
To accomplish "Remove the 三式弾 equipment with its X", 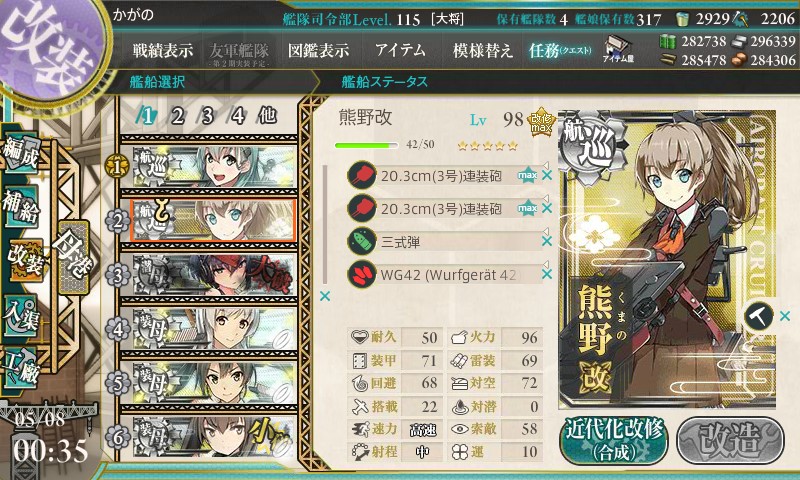I will pyautogui.click(x=547, y=241).
